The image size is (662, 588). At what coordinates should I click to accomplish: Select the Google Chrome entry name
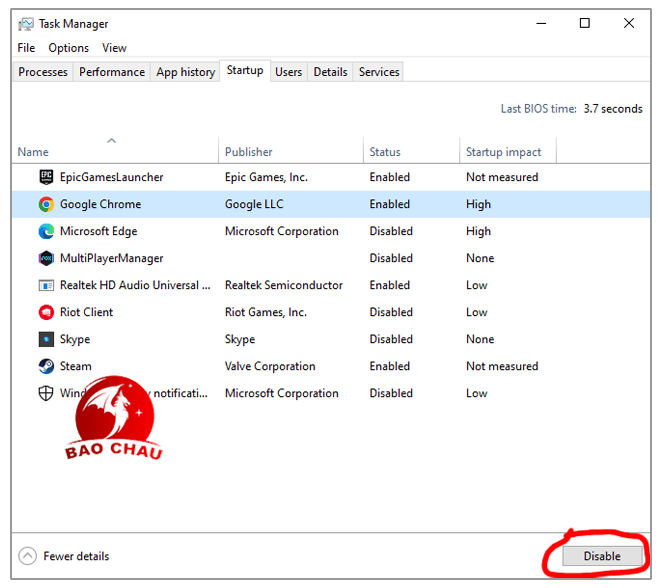click(x=100, y=204)
